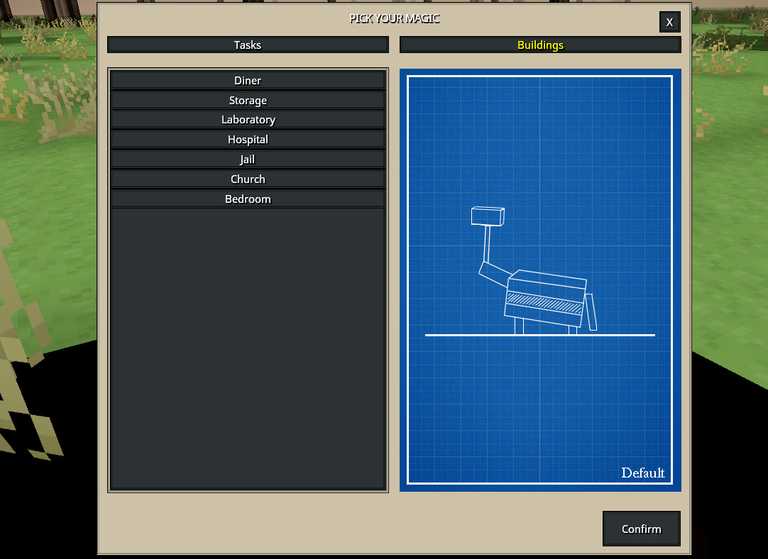
Task: Click the Default blueprint preview image
Action: 540,280
